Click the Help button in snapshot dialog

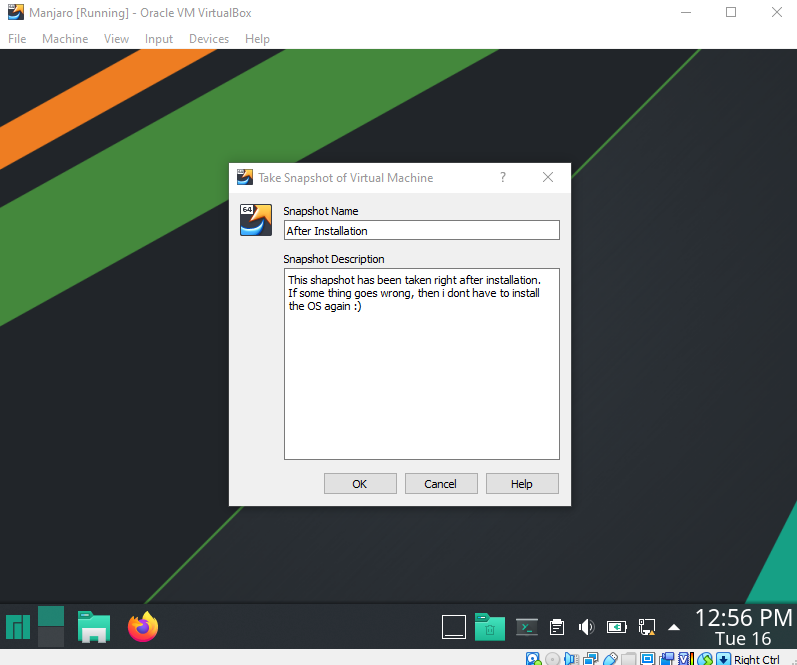[522, 483]
